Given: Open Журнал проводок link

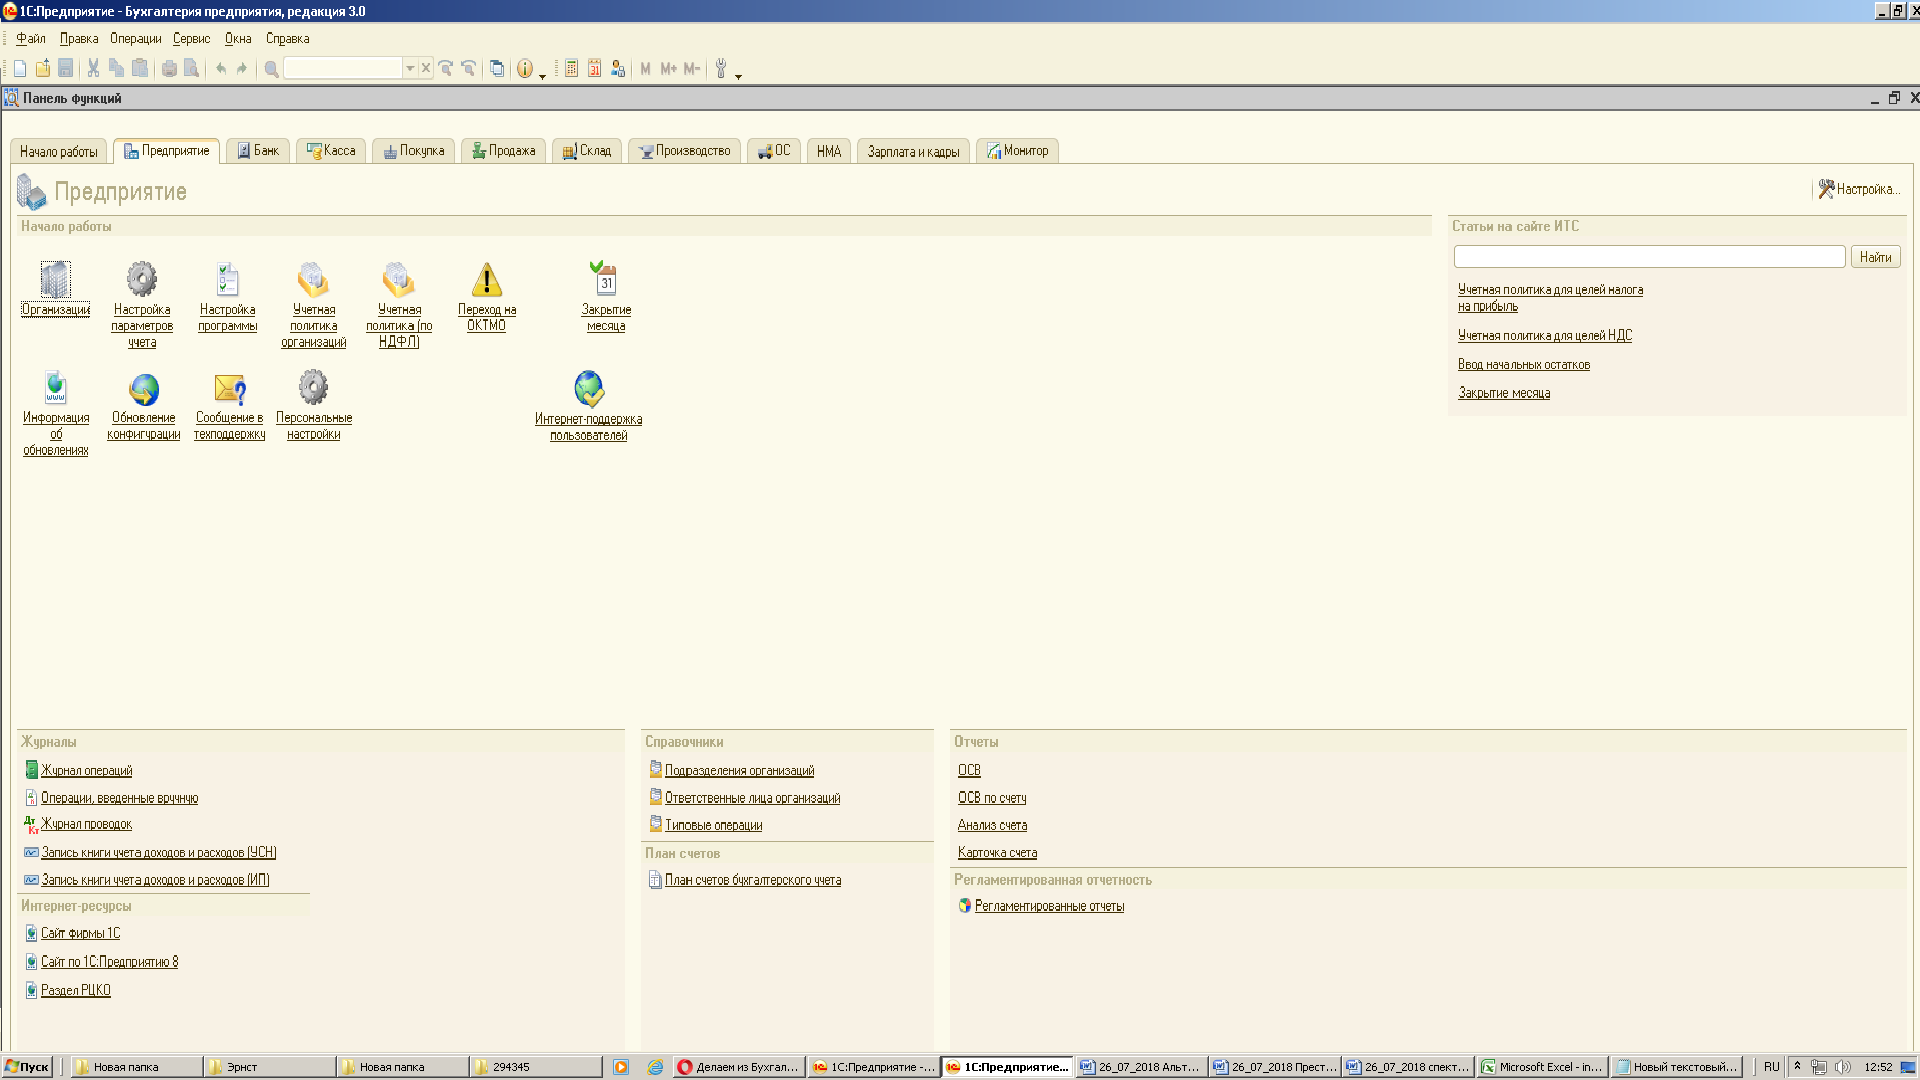Looking at the screenshot, I should tap(86, 824).
